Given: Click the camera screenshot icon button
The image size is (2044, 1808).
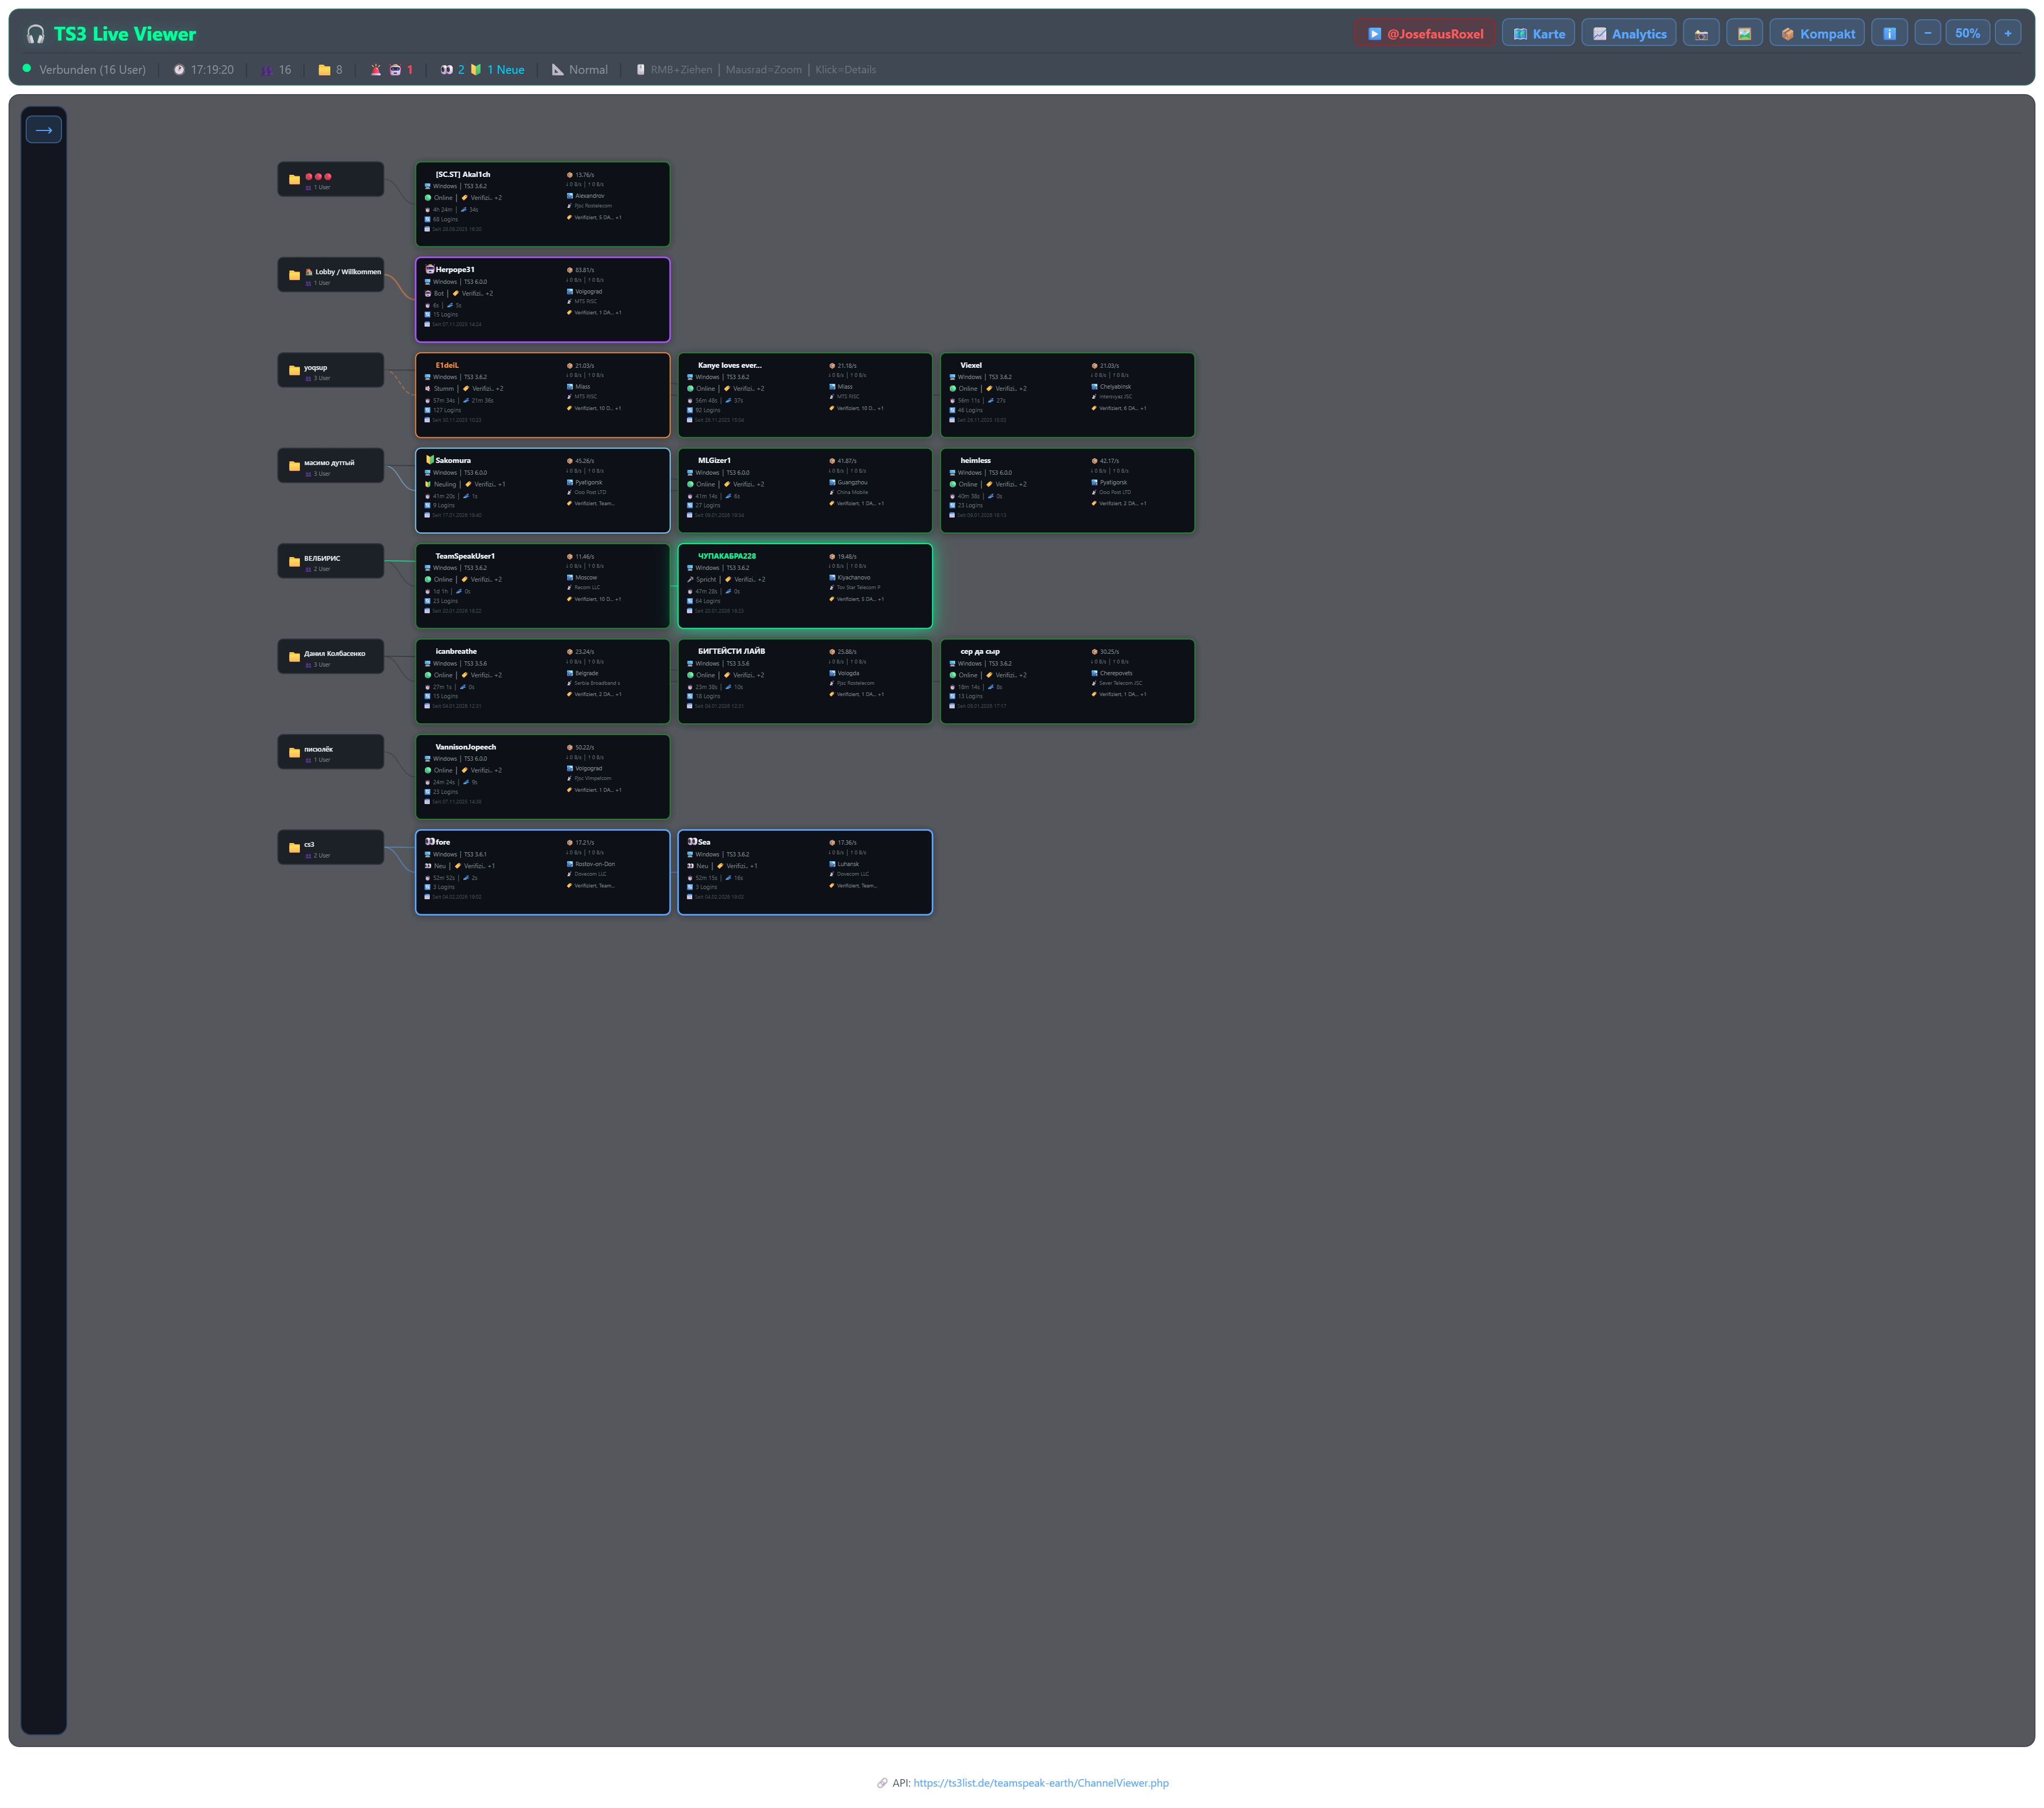Looking at the screenshot, I should pos(1700,33).
